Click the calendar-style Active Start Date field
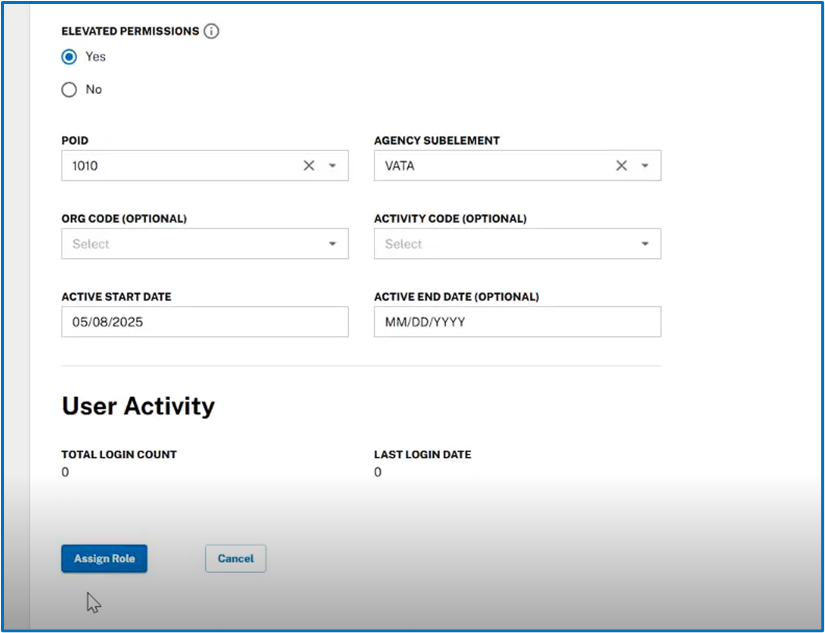Viewport: 825px width, 633px height. 150,321
